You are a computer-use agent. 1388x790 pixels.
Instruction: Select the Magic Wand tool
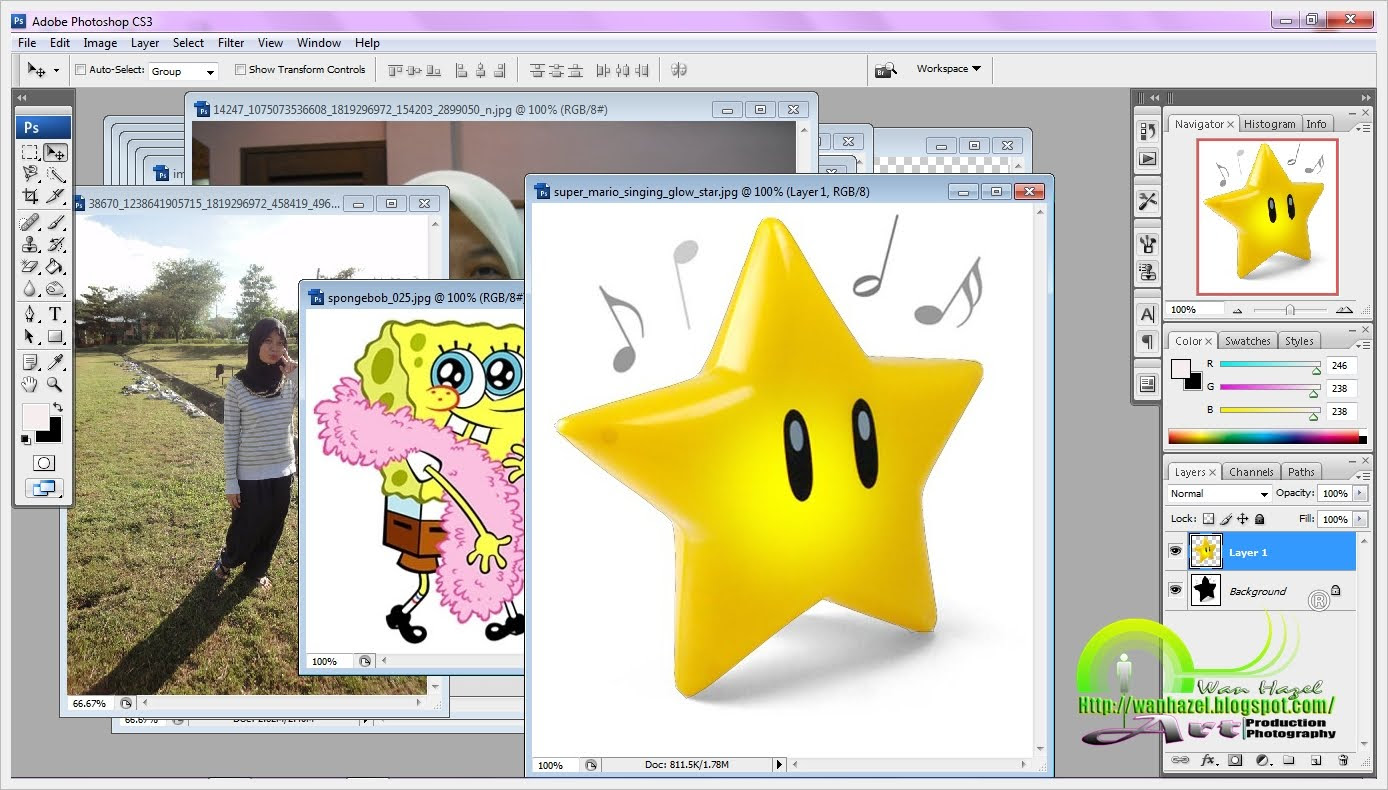coord(56,174)
